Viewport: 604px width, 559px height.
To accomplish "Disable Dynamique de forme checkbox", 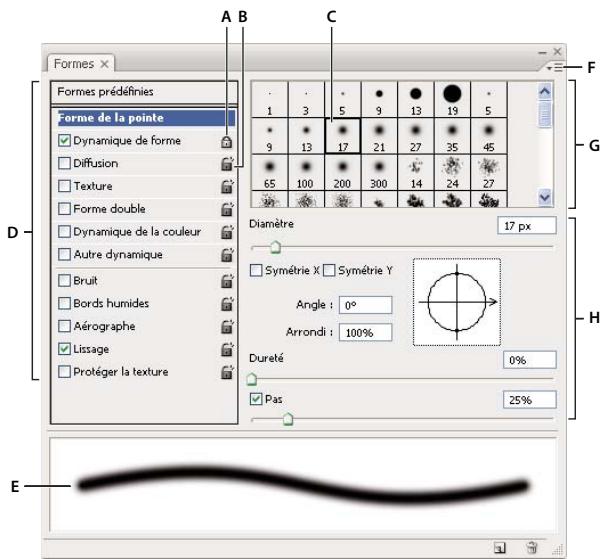I will pos(64,140).
